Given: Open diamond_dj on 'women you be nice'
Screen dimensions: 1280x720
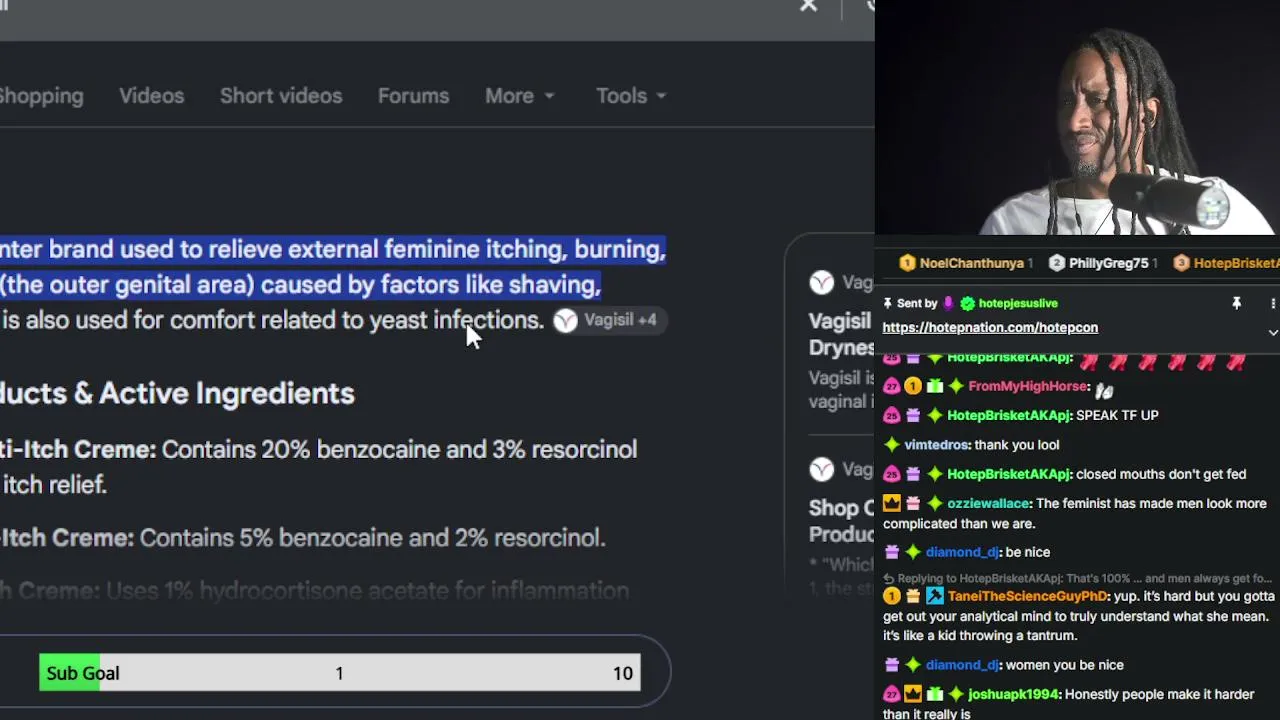Looking at the screenshot, I should (962, 665).
